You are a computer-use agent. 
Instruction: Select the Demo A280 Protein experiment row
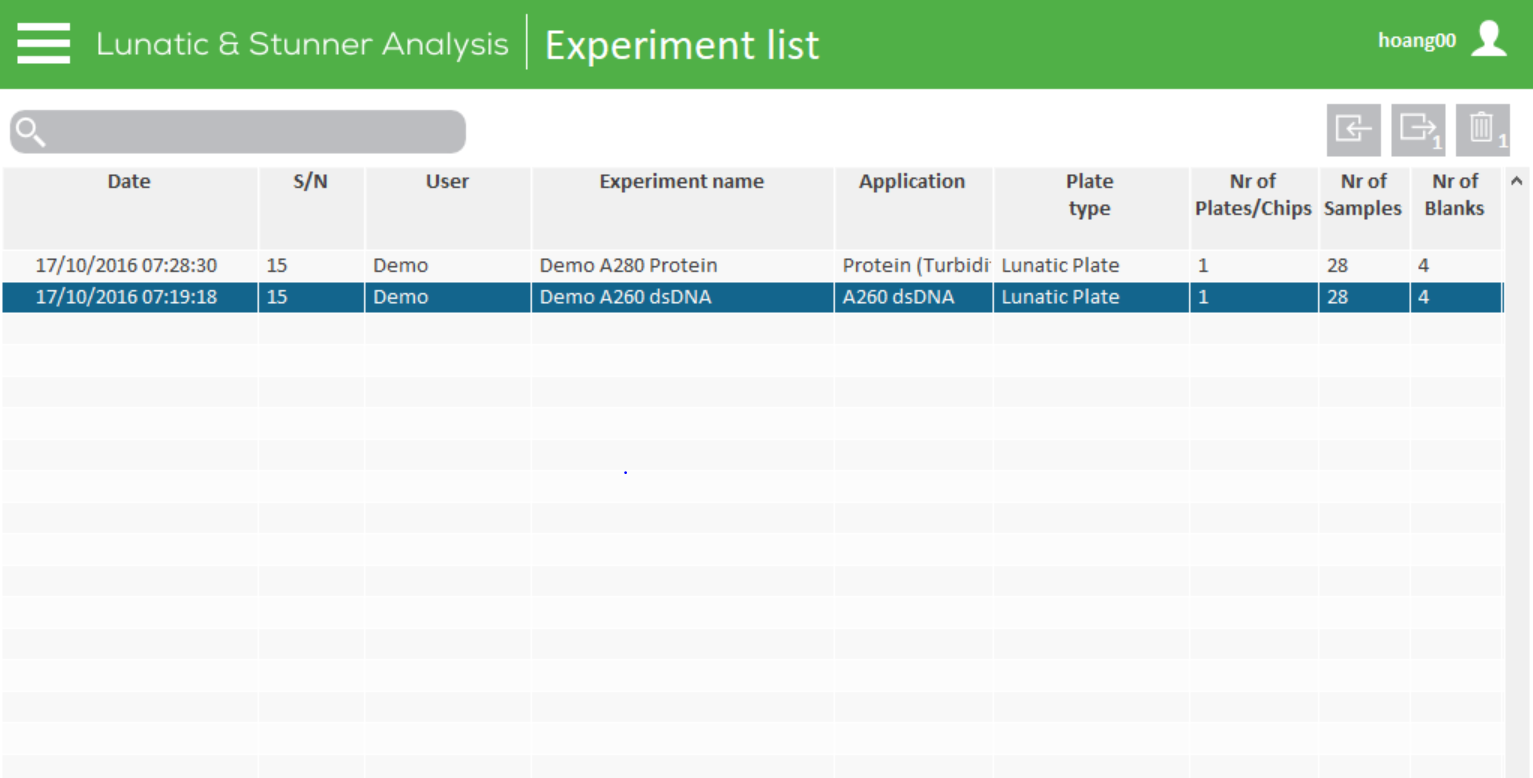click(752, 266)
